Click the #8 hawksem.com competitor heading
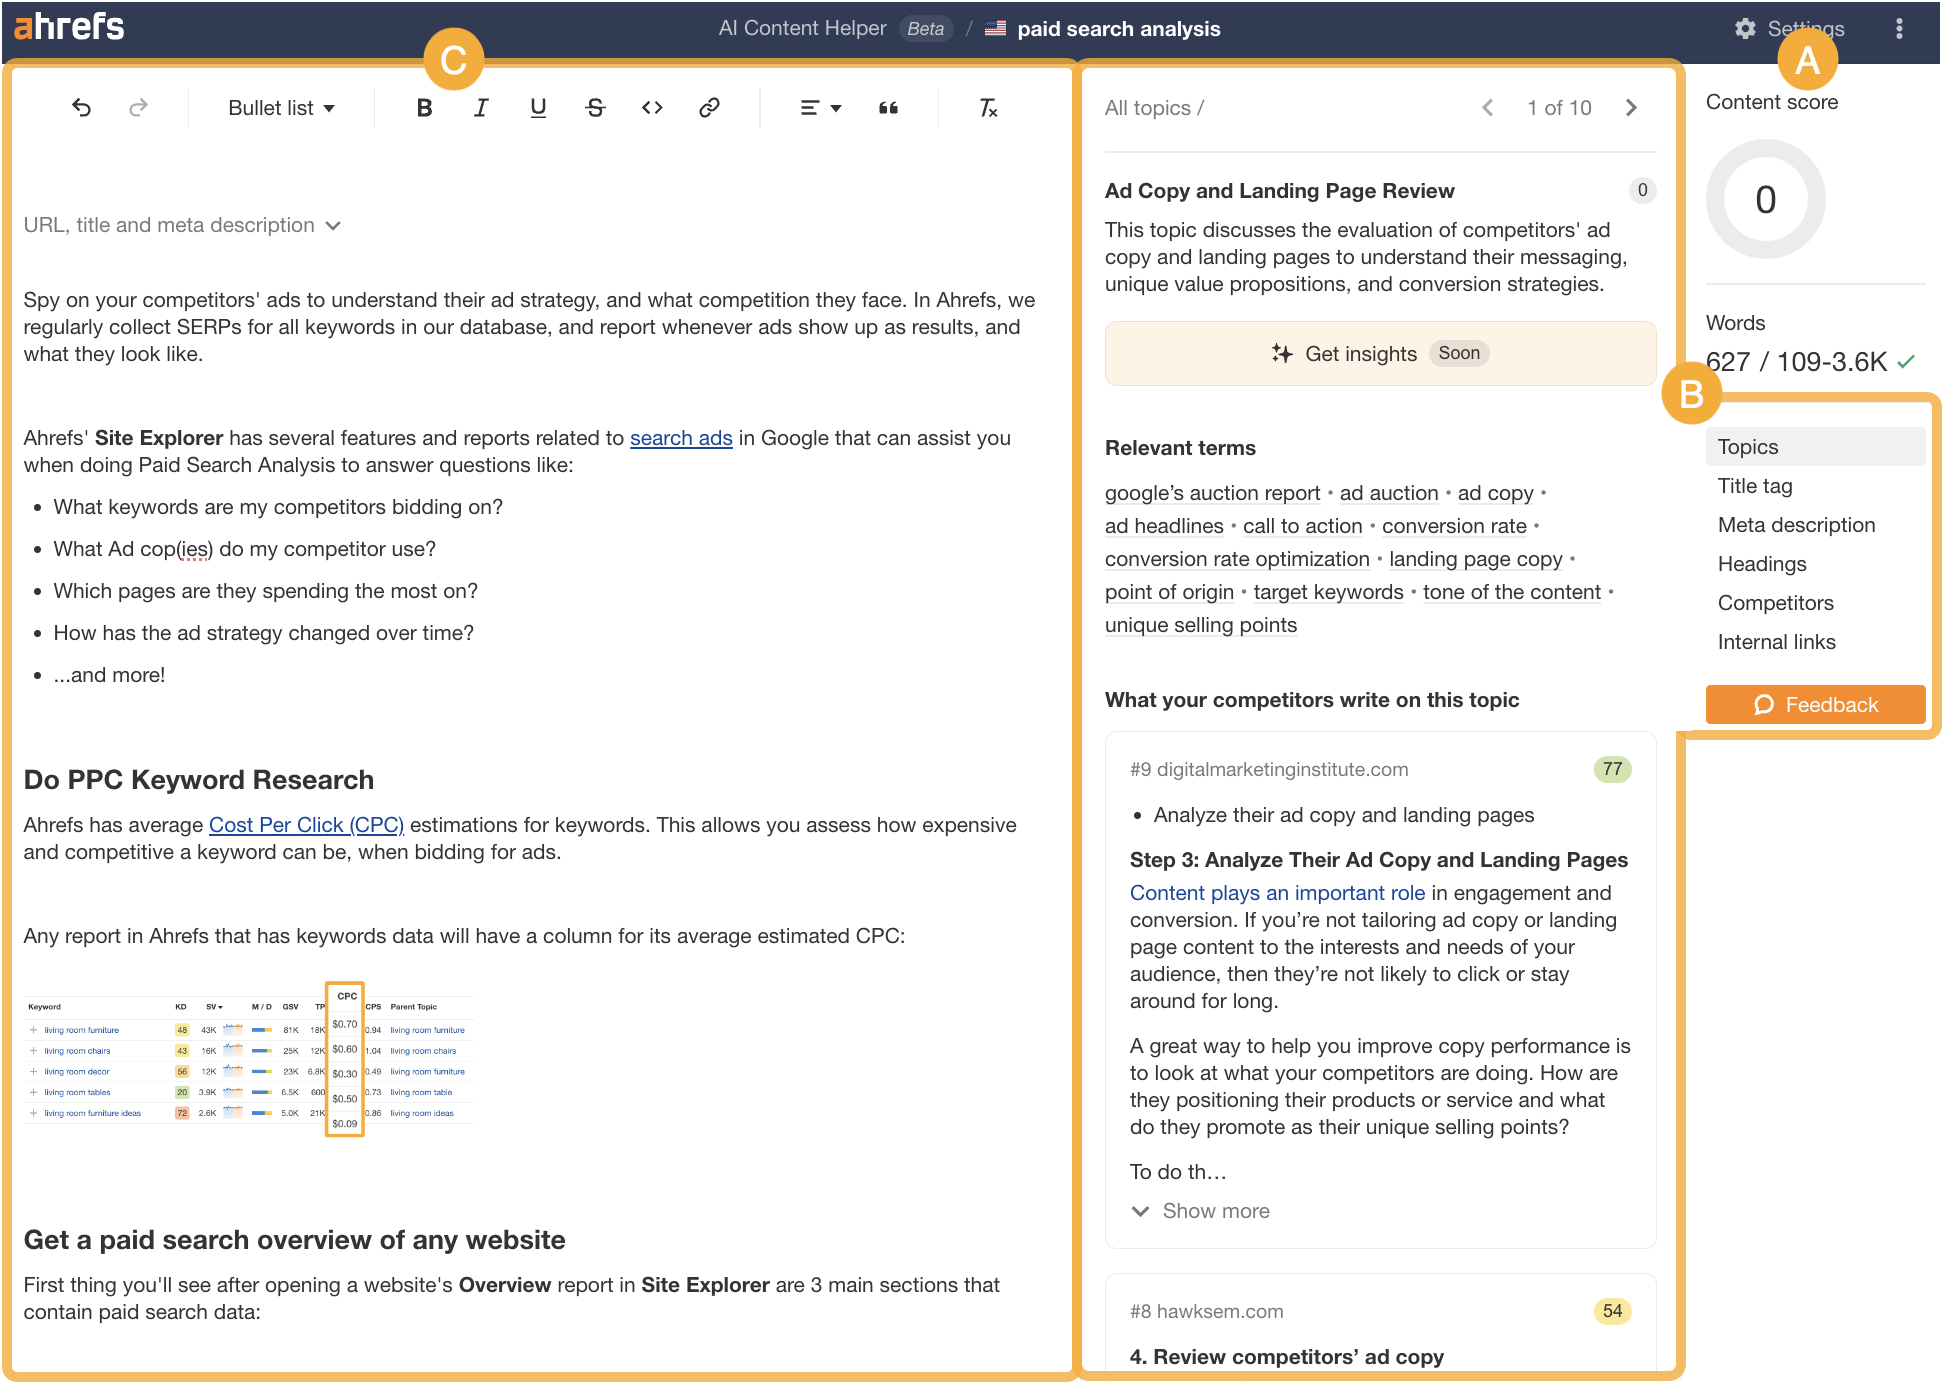Image resolution: width=1942 pixels, height=1384 pixels. 1206,1311
